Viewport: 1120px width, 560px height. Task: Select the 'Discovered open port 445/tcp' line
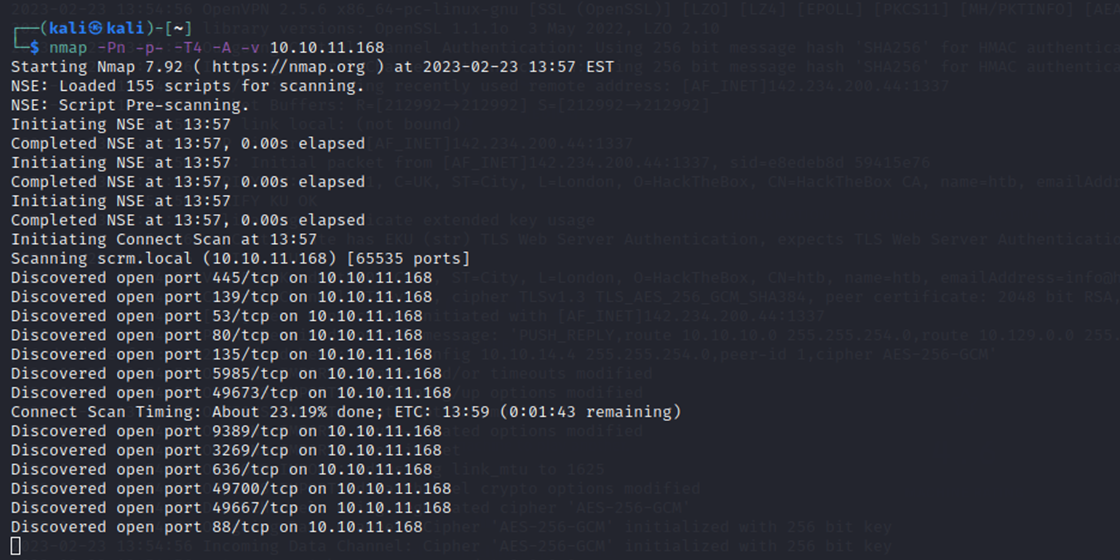click(x=221, y=277)
